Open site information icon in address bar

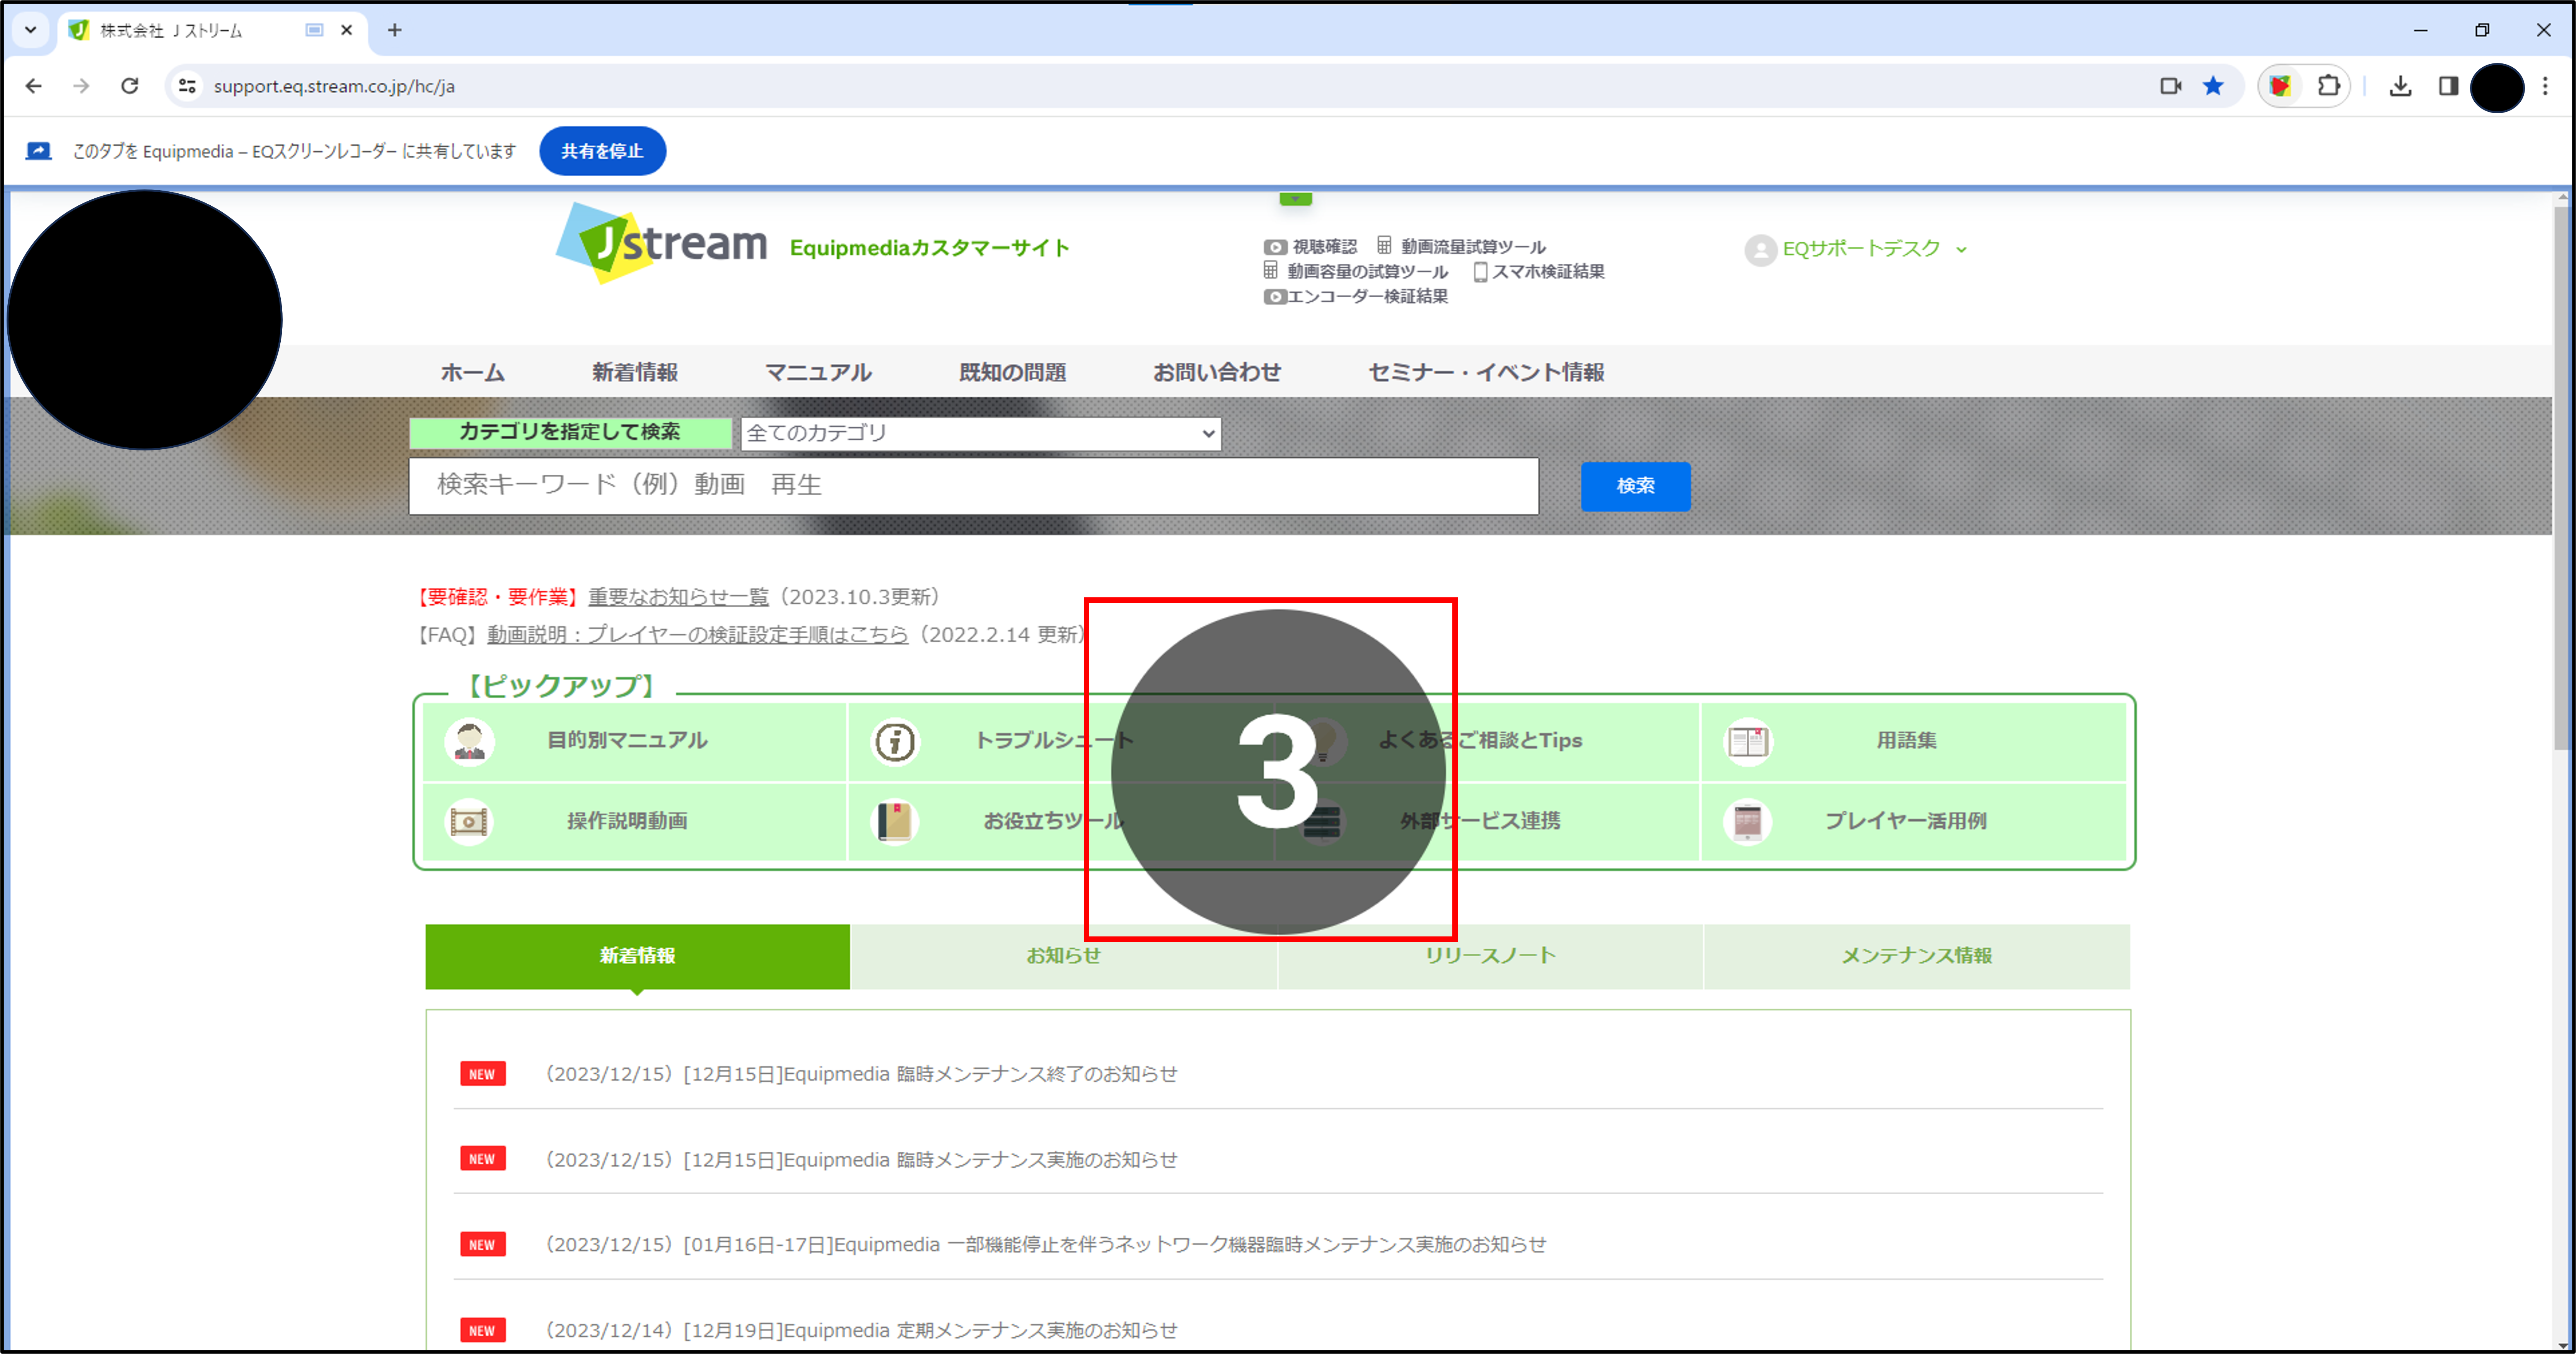tap(187, 86)
